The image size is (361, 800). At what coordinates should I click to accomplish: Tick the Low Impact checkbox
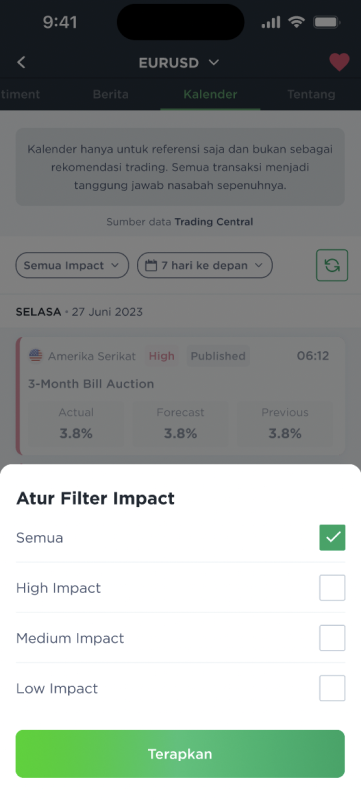(x=332, y=688)
